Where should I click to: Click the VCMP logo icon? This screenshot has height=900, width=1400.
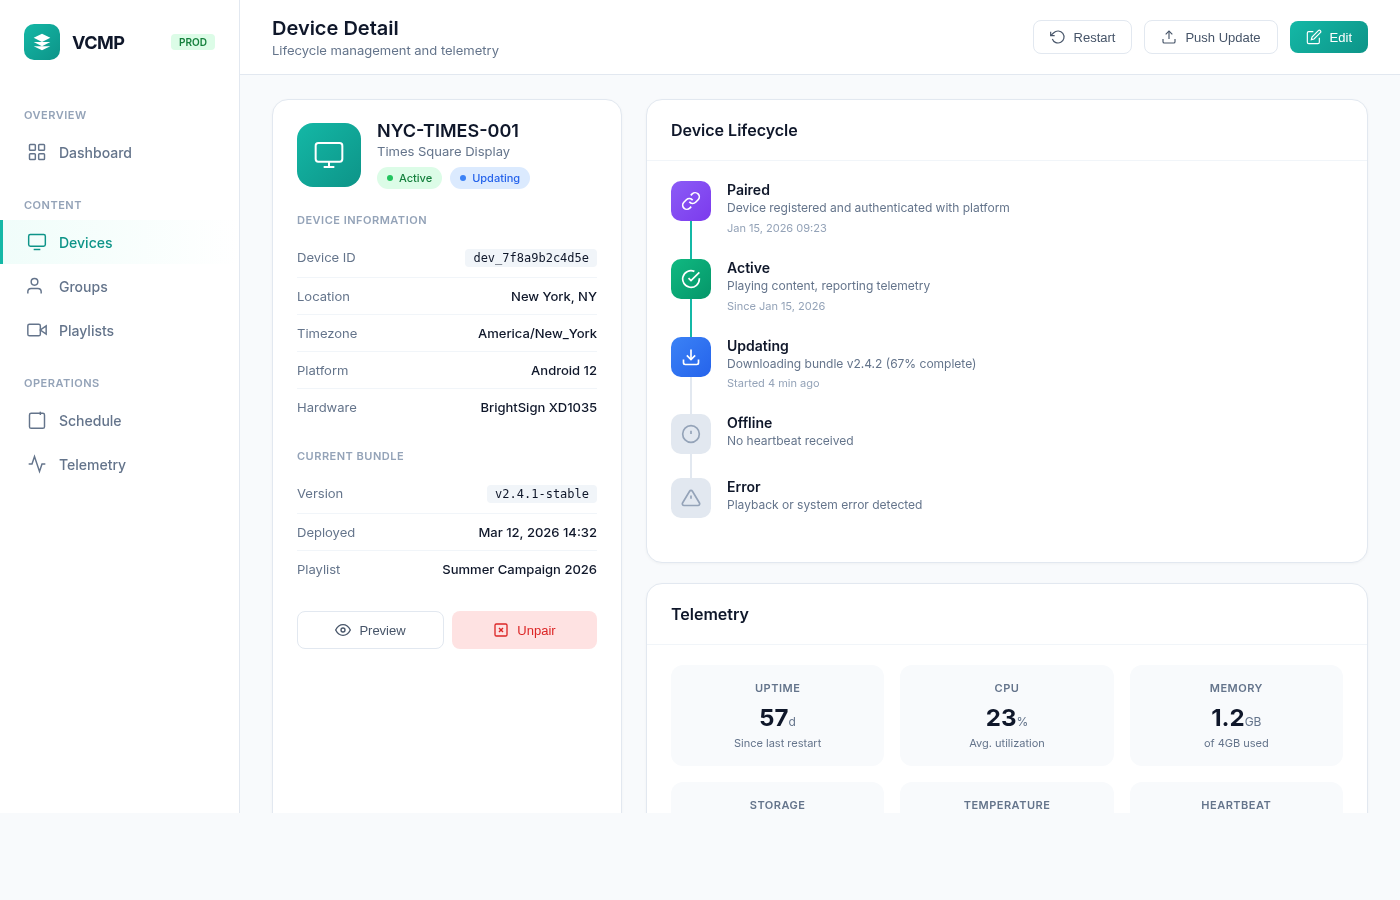click(42, 42)
